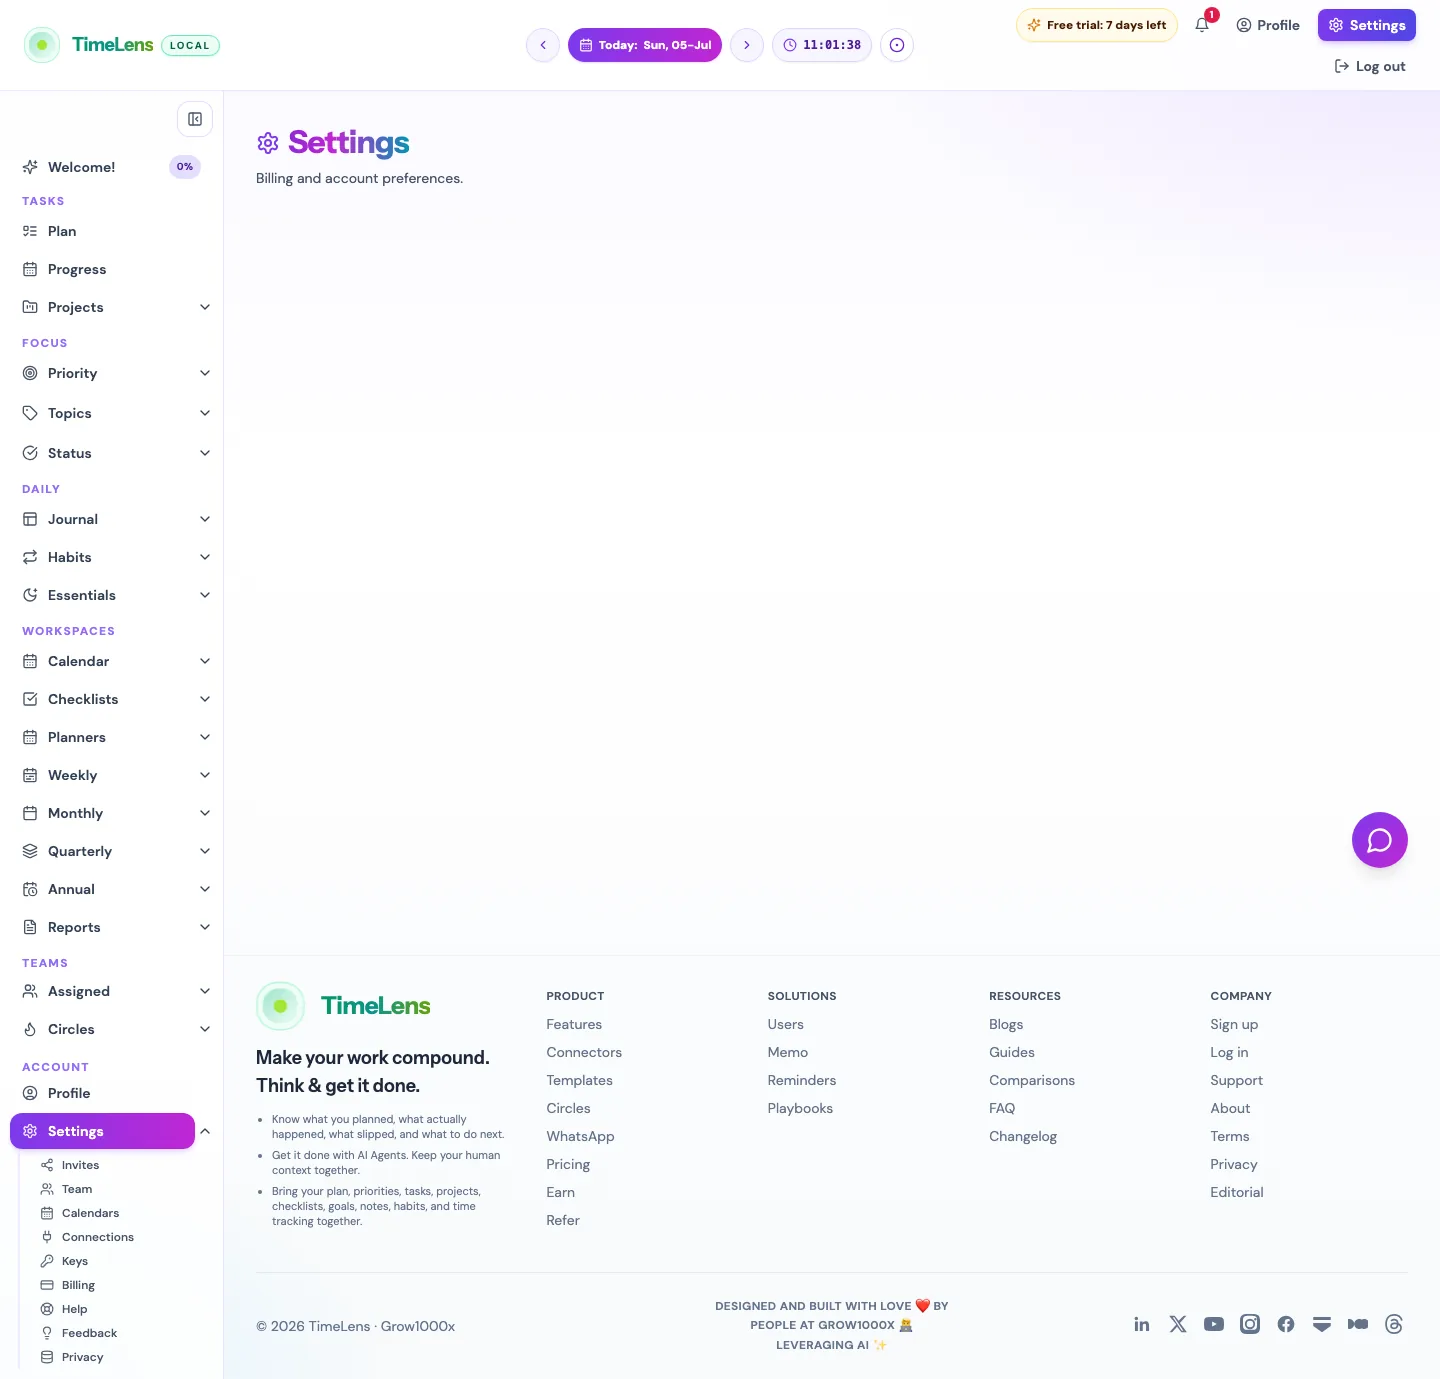Screen dimensions: 1440x1379
Task: Collapse the Settings section chevron
Action: (205, 1131)
